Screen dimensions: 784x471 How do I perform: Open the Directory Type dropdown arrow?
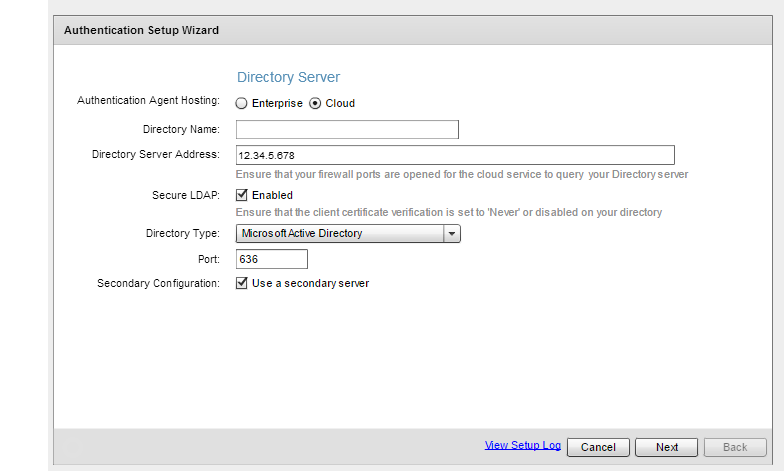point(451,233)
